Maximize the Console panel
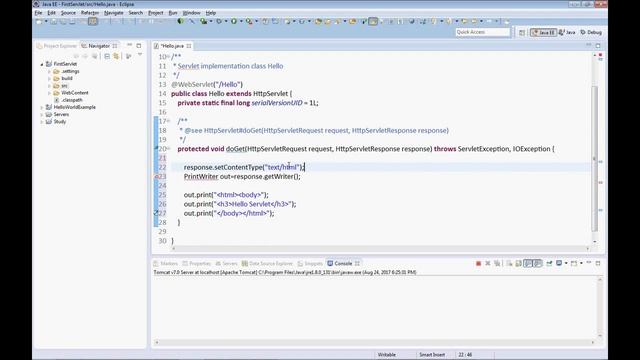The width and height of the screenshot is (640, 360). tap(598, 263)
